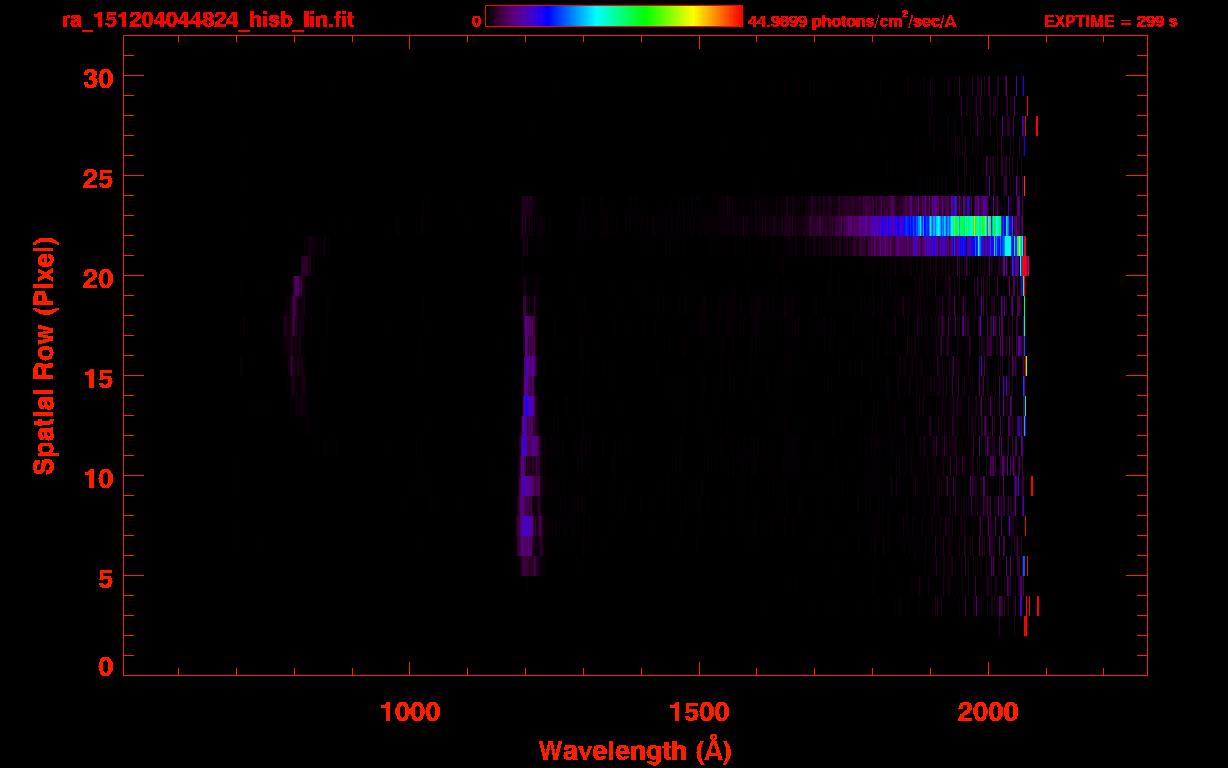
Task: Click the Wavelength (Å) axis title
Action: pos(635,750)
